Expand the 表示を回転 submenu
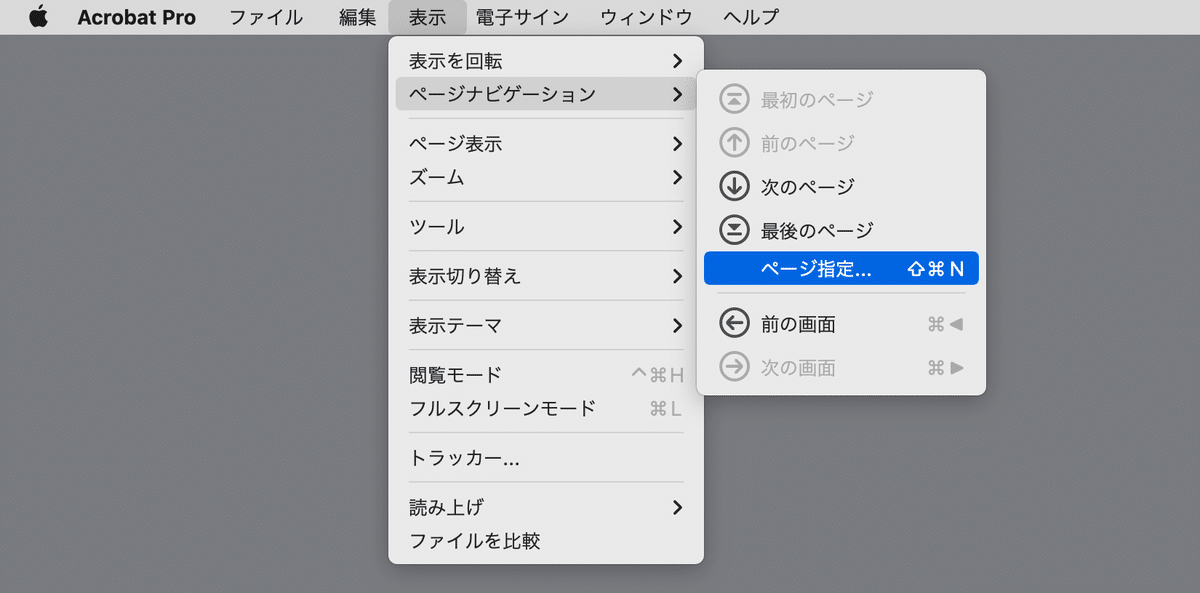This screenshot has height=593, width=1200. (x=546, y=61)
